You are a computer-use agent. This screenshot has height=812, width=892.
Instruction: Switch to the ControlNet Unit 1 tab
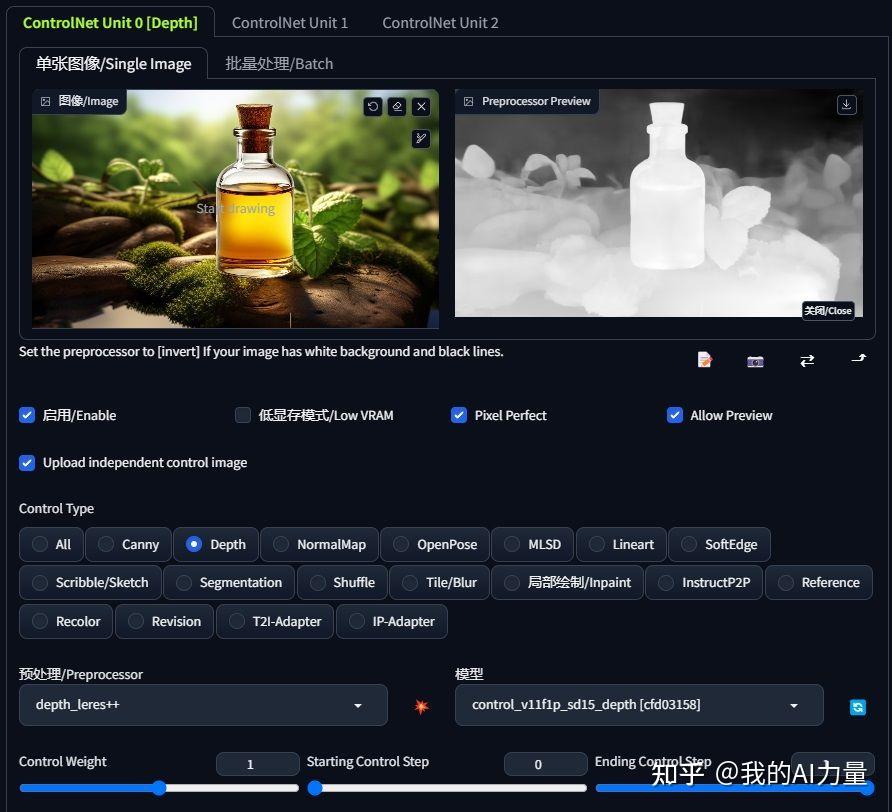[x=290, y=22]
